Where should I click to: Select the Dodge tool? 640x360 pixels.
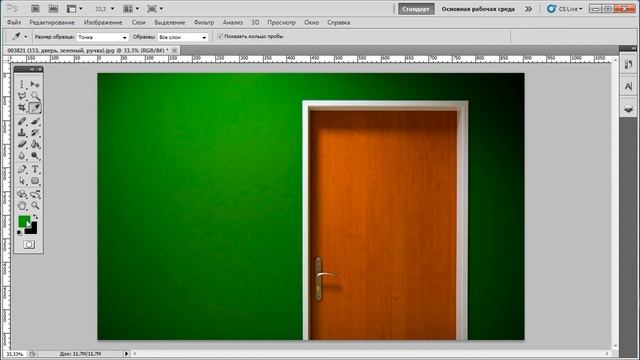coord(35,156)
